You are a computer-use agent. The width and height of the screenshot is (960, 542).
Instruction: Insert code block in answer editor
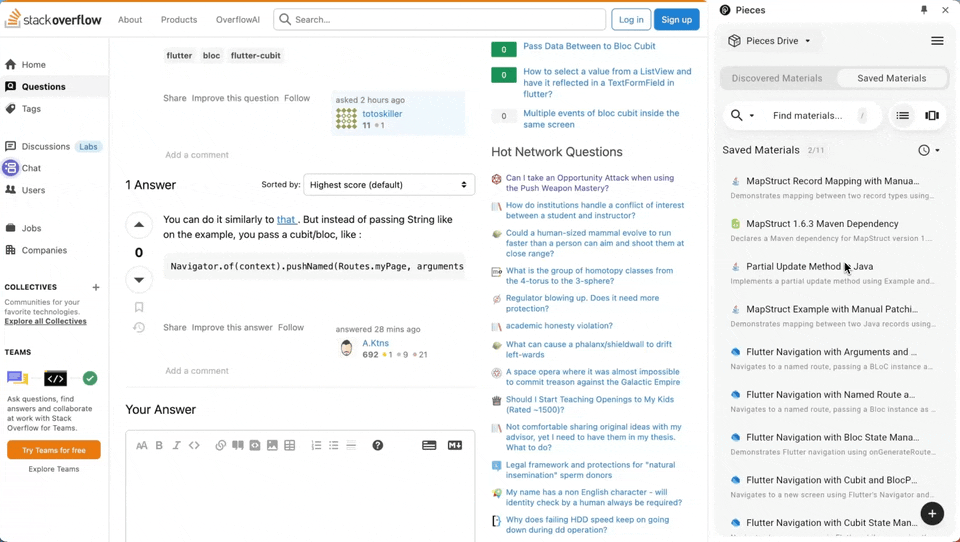click(255, 445)
